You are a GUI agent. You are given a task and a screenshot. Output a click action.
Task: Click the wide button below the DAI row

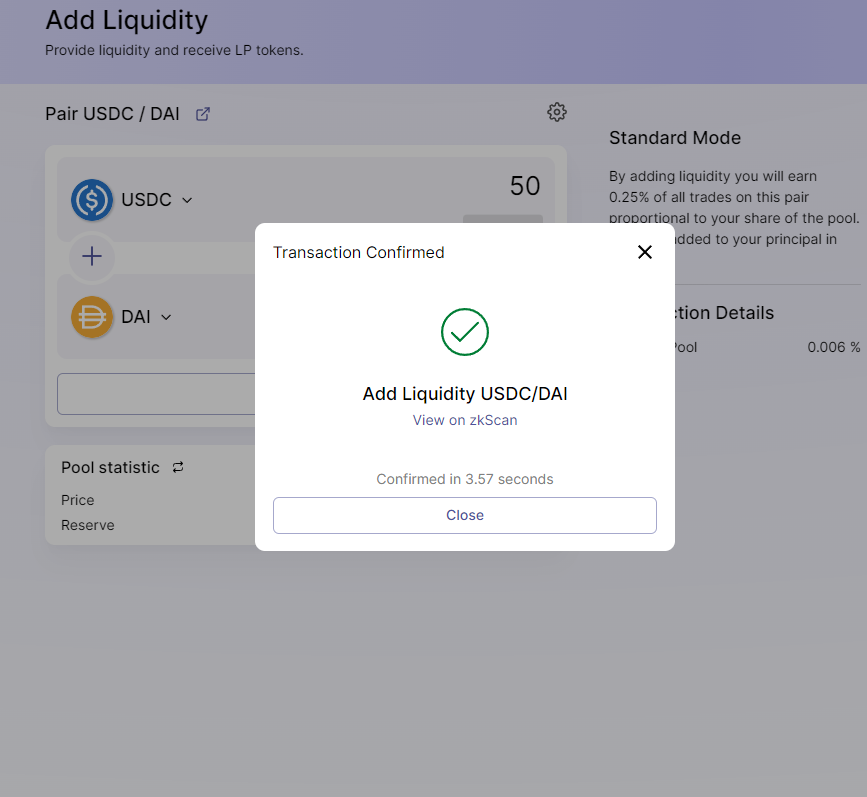pos(156,394)
